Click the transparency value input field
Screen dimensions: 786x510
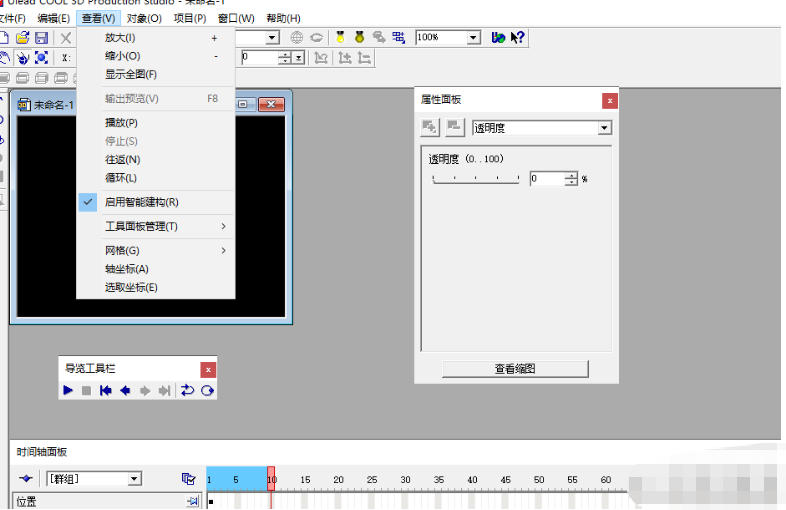(546, 179)
